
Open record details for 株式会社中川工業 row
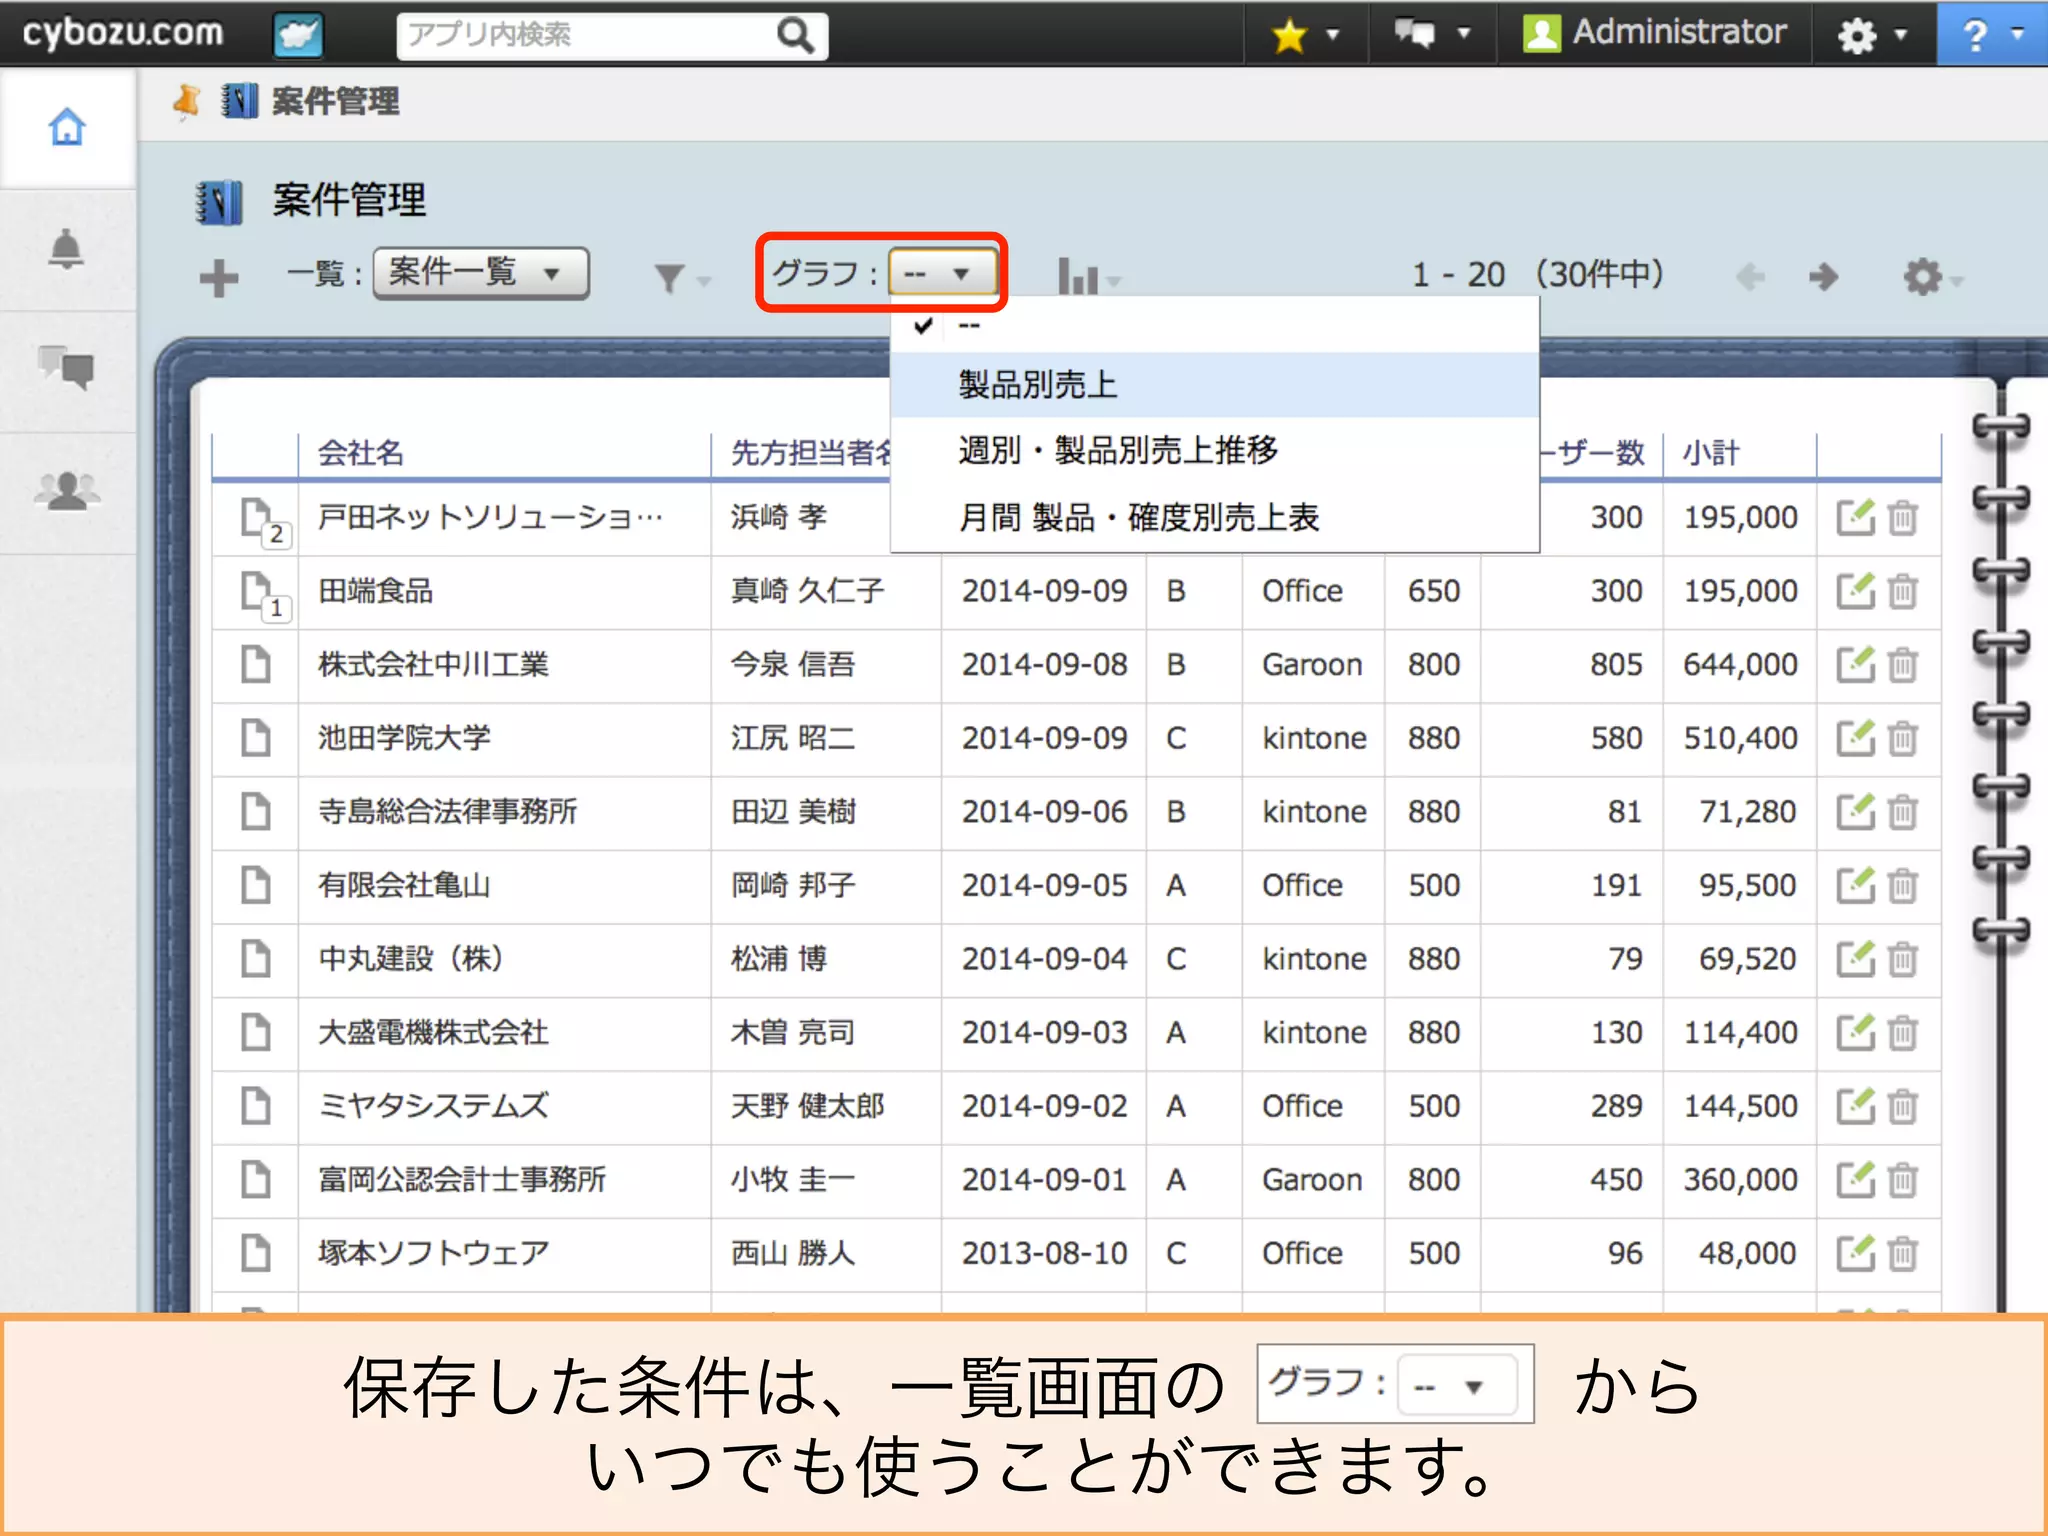tap(256, 665)
